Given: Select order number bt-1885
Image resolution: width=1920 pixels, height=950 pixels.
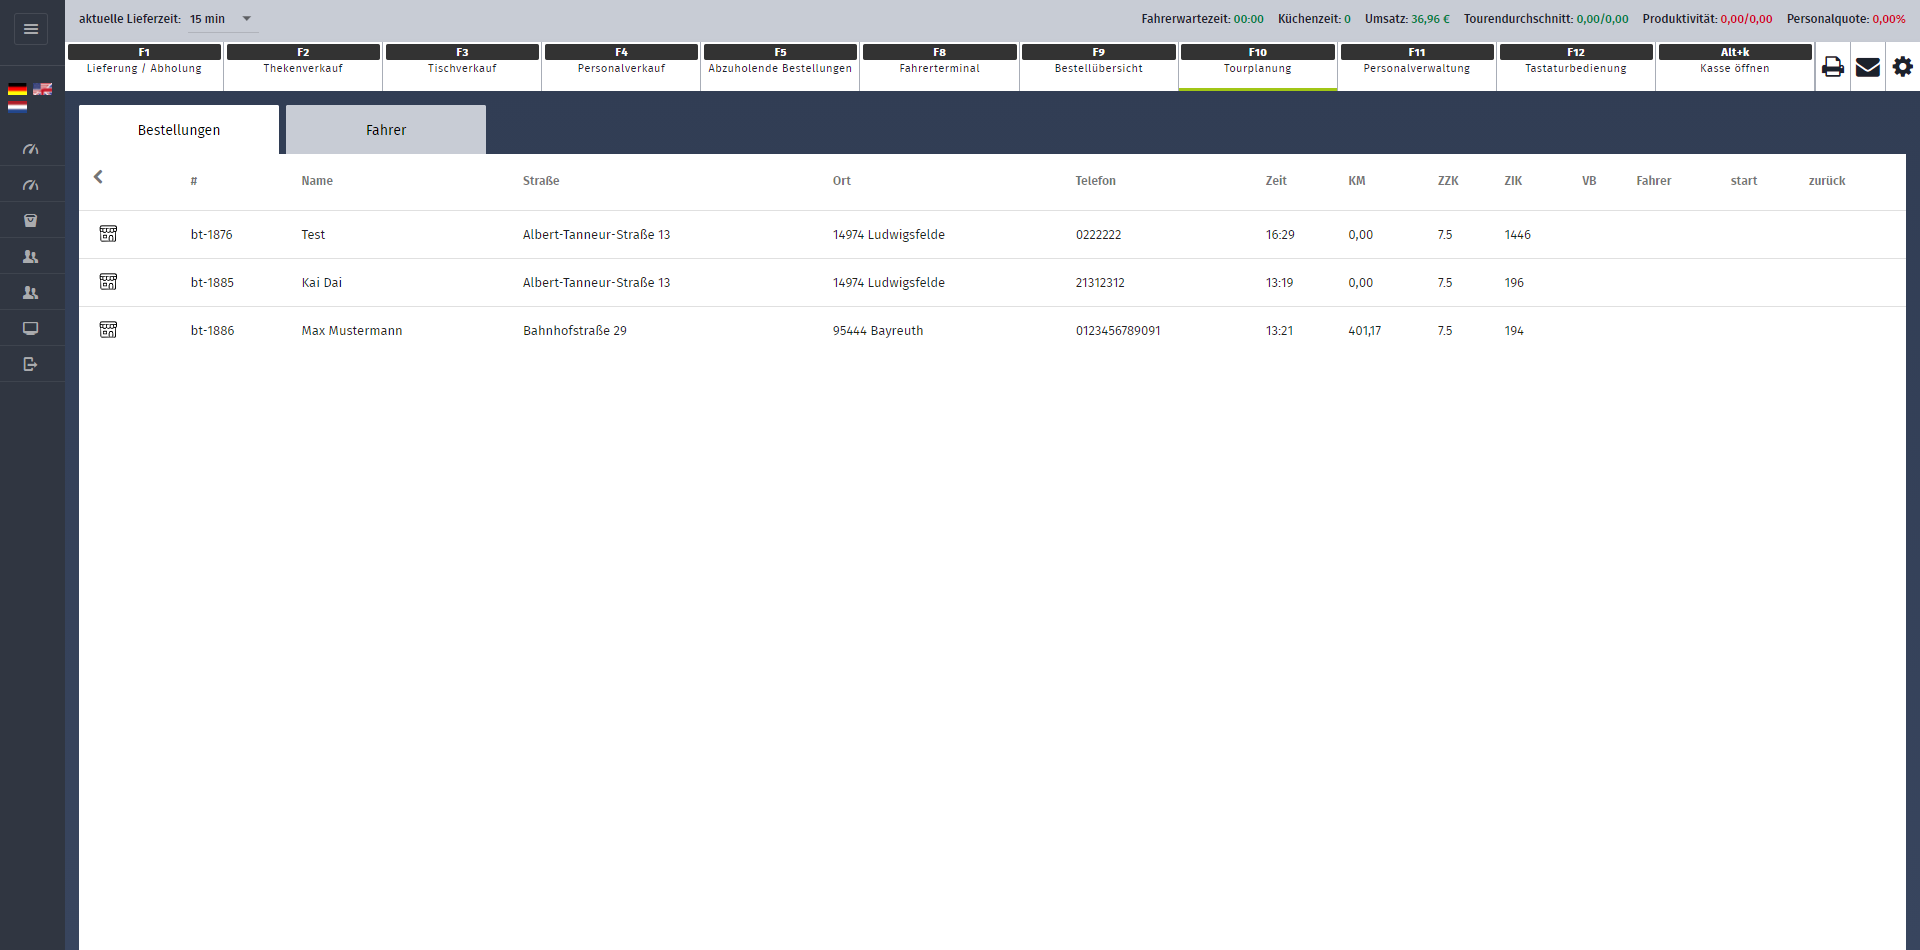Looking at the screenshot, I should [x=212, y=283].
